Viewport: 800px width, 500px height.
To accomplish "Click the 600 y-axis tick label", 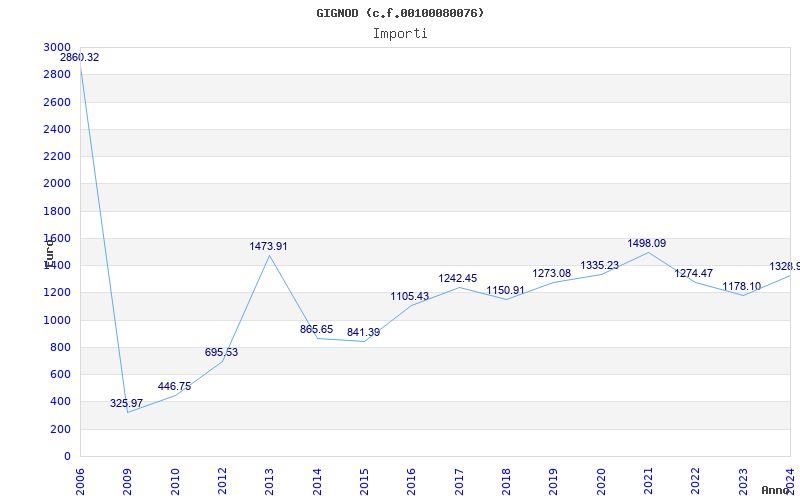I will click(x=61, y=374).
